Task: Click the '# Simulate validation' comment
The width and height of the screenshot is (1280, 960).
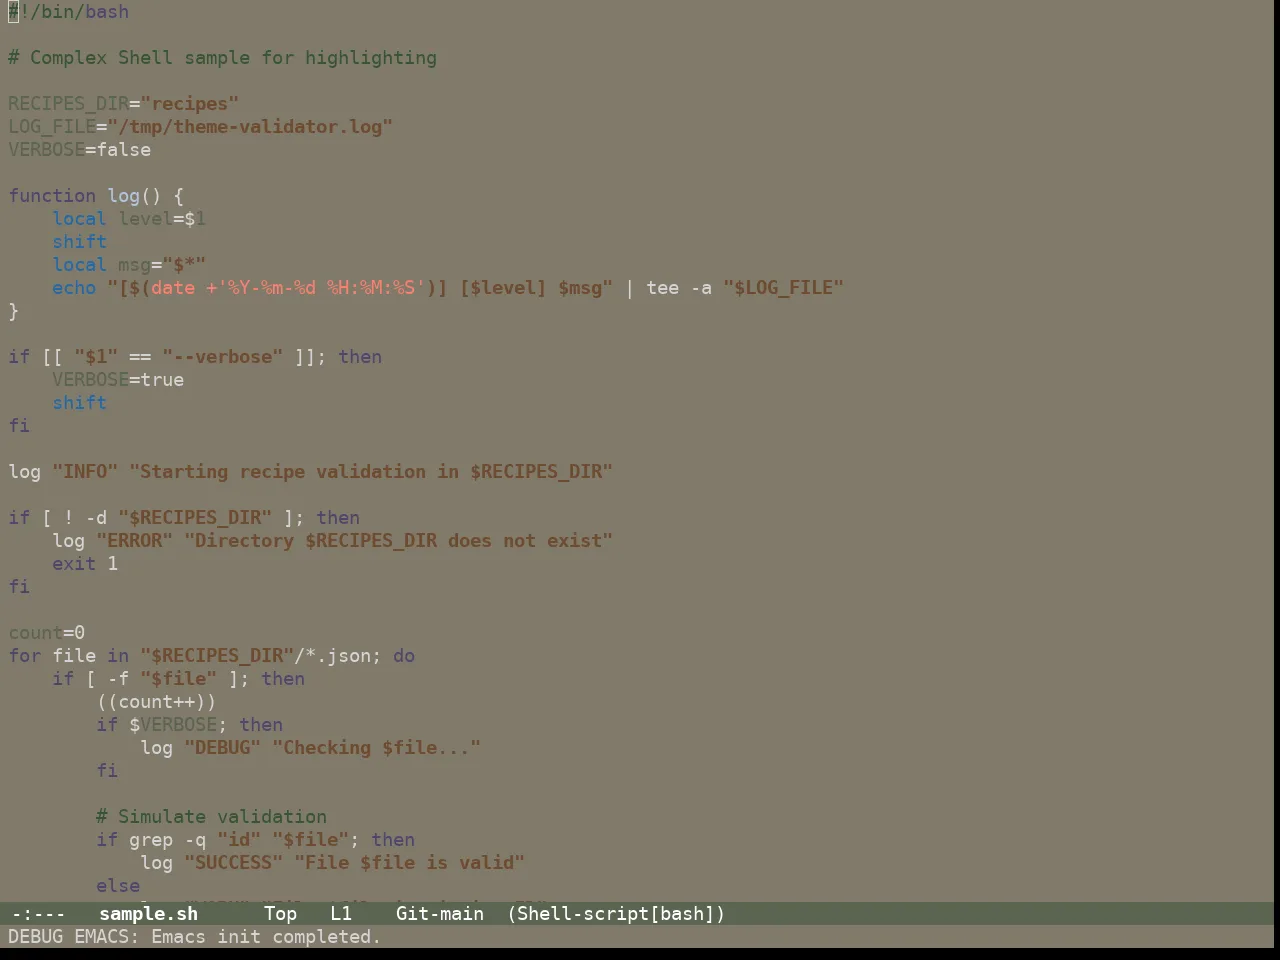Action: pyautogui.click(x=211, y=817)
